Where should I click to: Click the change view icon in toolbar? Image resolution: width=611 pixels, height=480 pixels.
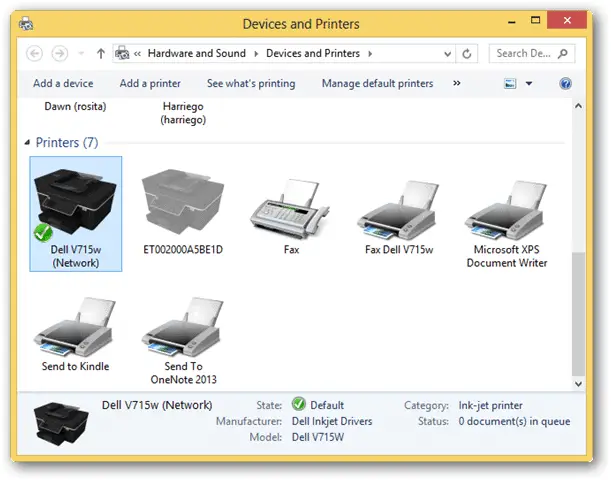coord(510,83)
